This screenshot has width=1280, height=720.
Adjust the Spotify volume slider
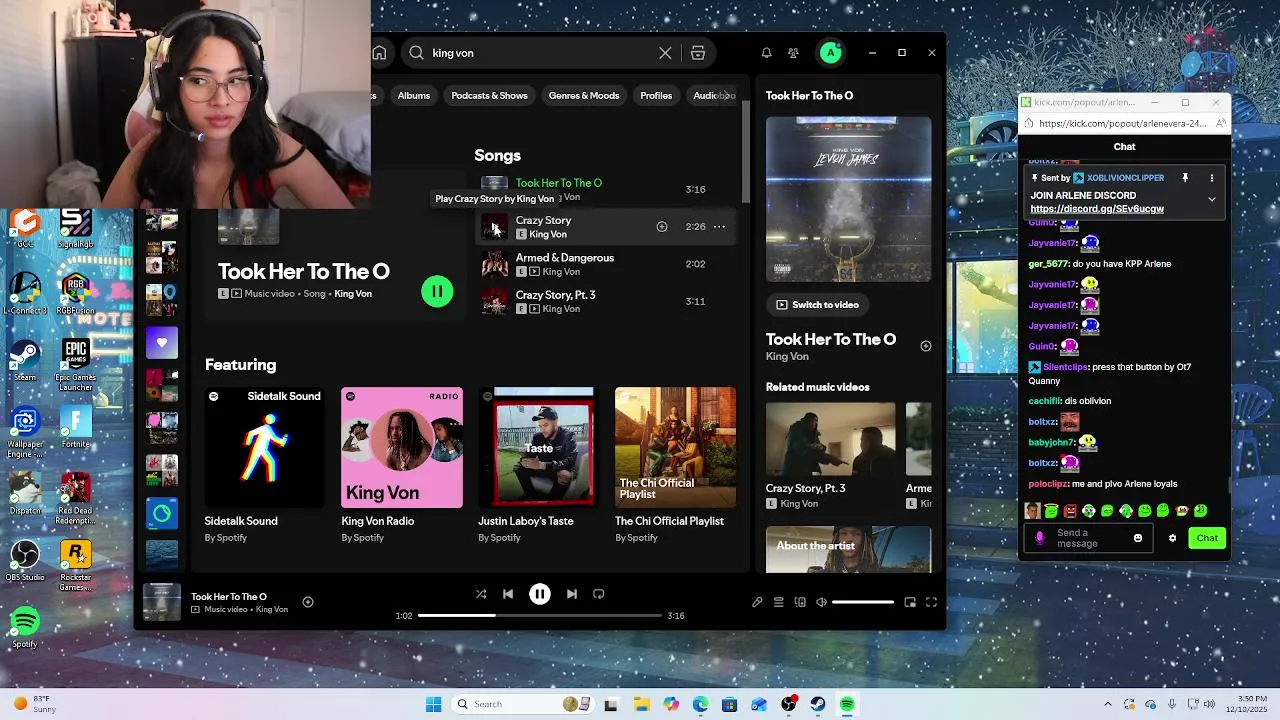pyautogui.click(x=863, y=602)
